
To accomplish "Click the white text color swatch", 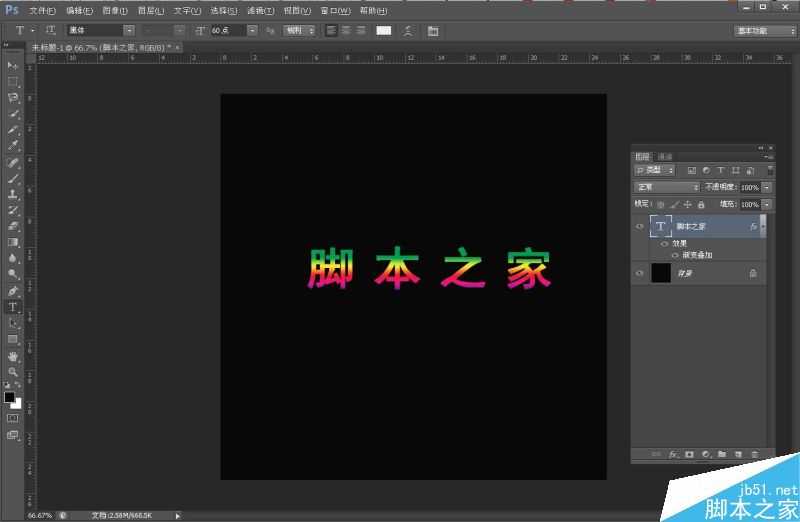I will point(383,31).
